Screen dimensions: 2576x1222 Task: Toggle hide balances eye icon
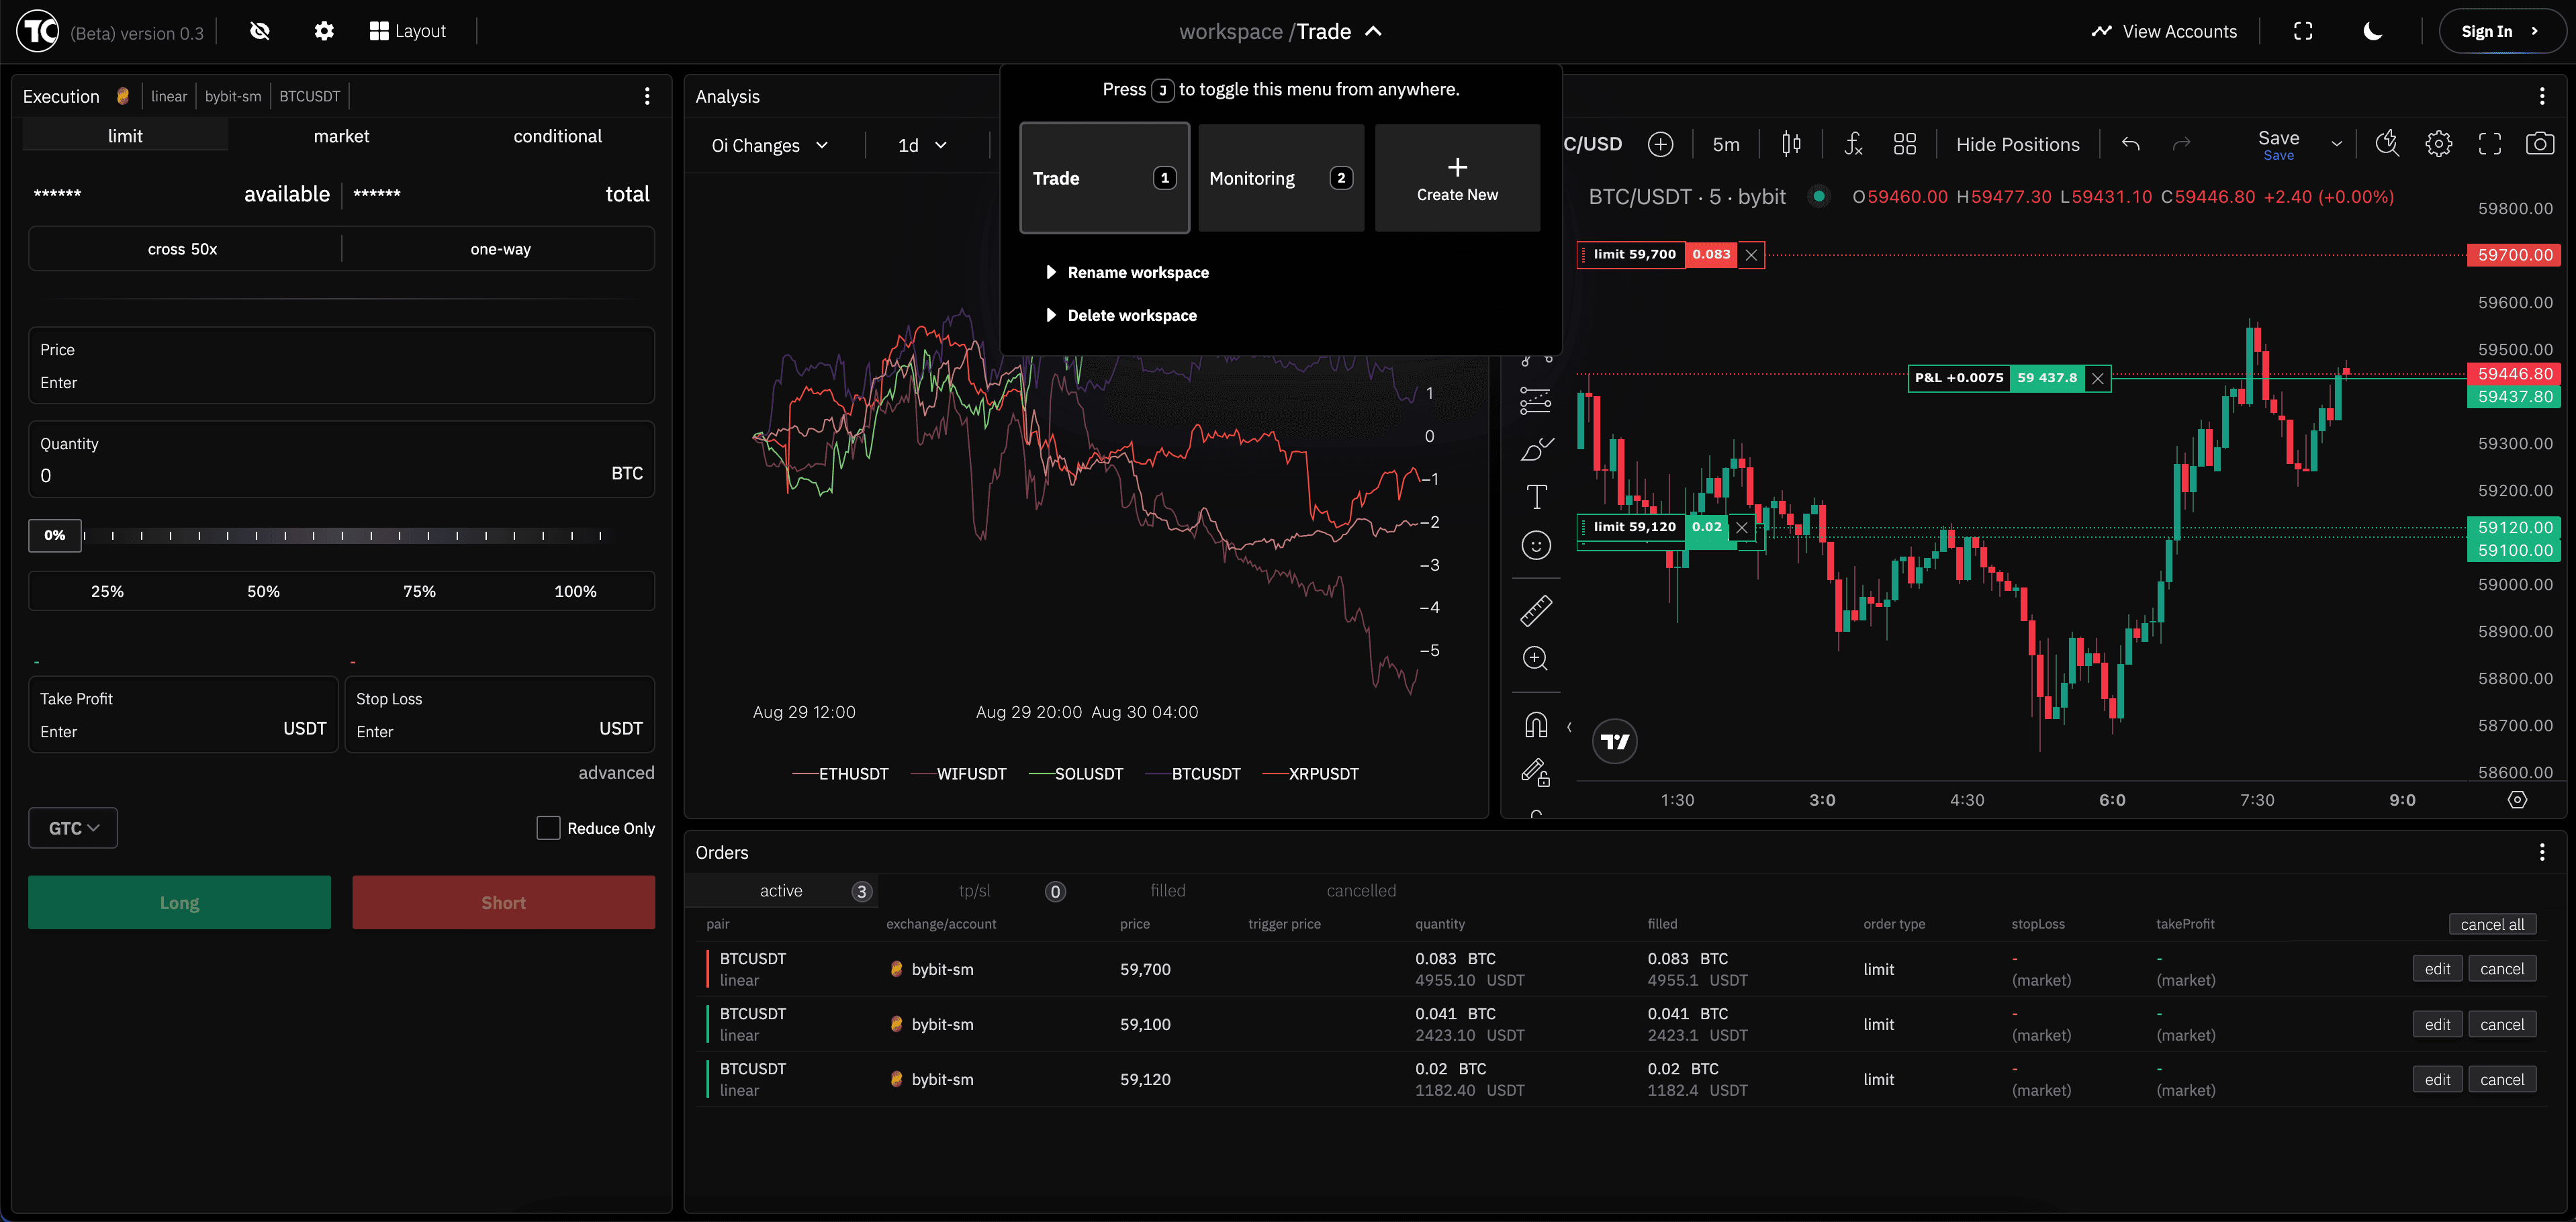click(260, 31)
